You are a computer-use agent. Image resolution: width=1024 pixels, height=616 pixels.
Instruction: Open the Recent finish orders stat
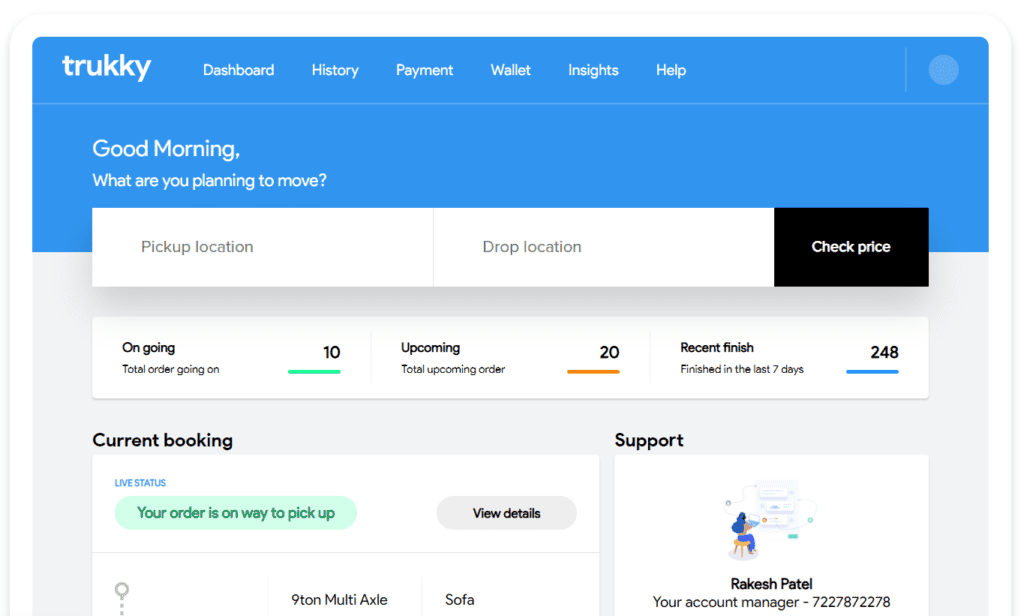pyautogui.click(x=789, y=358)
